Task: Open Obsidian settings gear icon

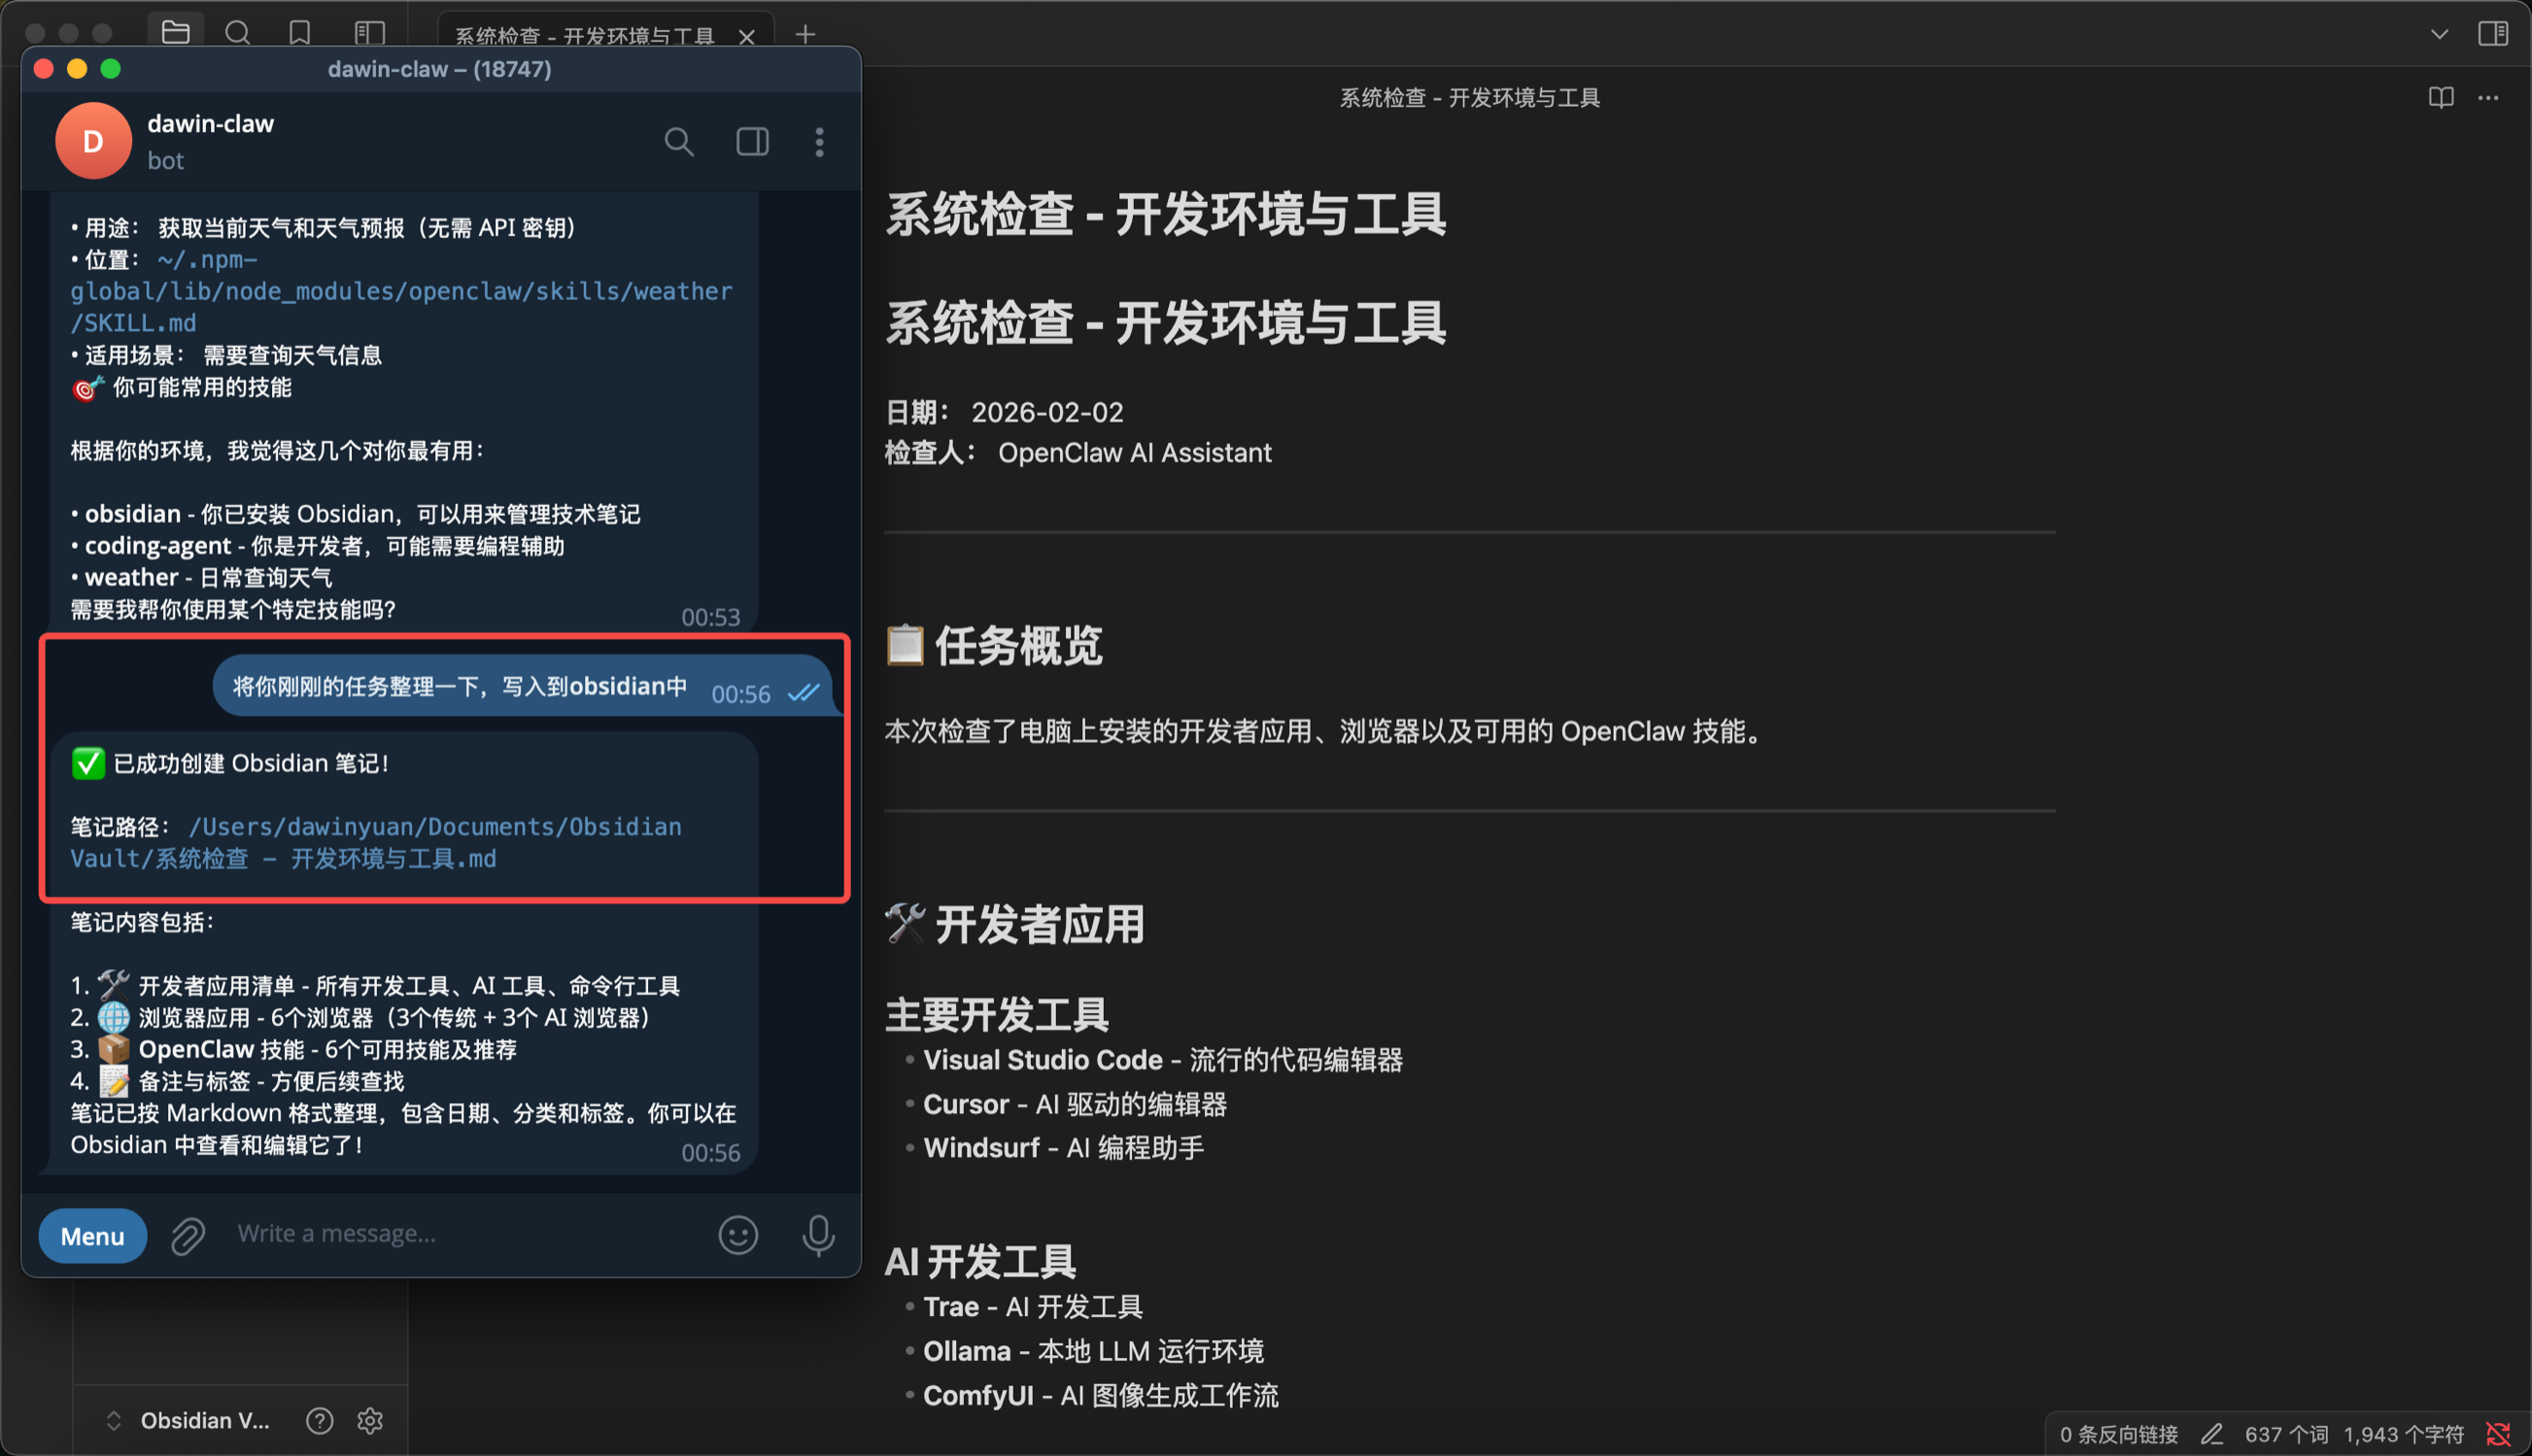Action: coord(370,1420)
